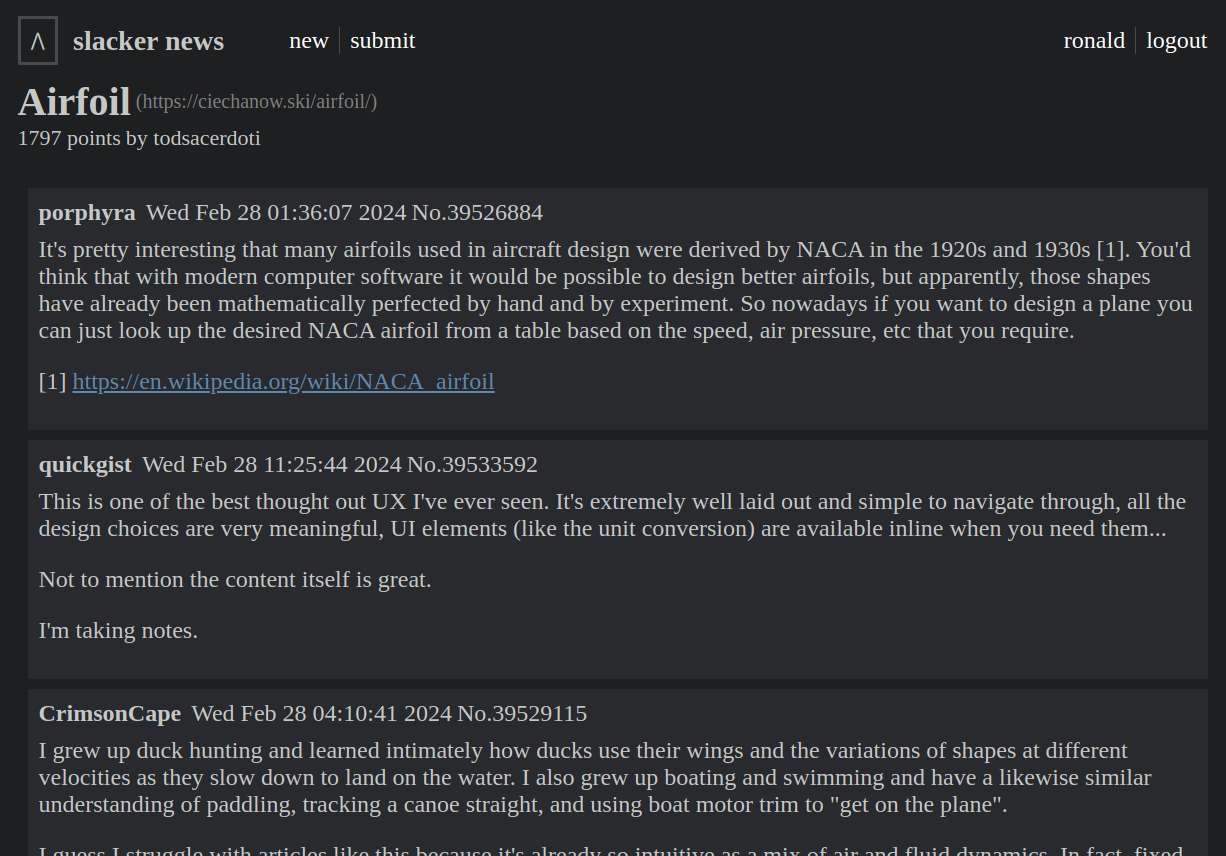View submitter todsacerdoti's profile
Screen dimensions: 1226x856
207,139
